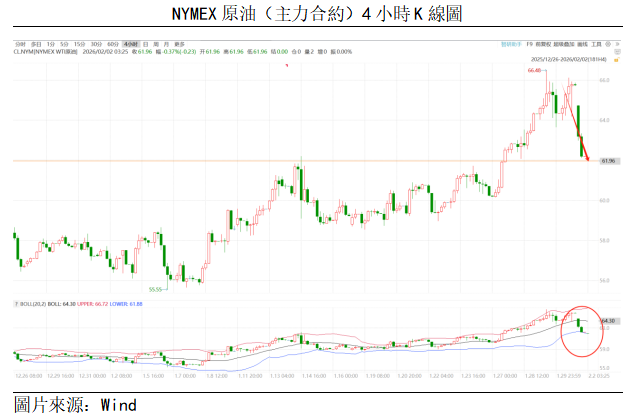Open the BOLL indicator settings icon
Screen dimensions: 627x418
tap(16, 303)
